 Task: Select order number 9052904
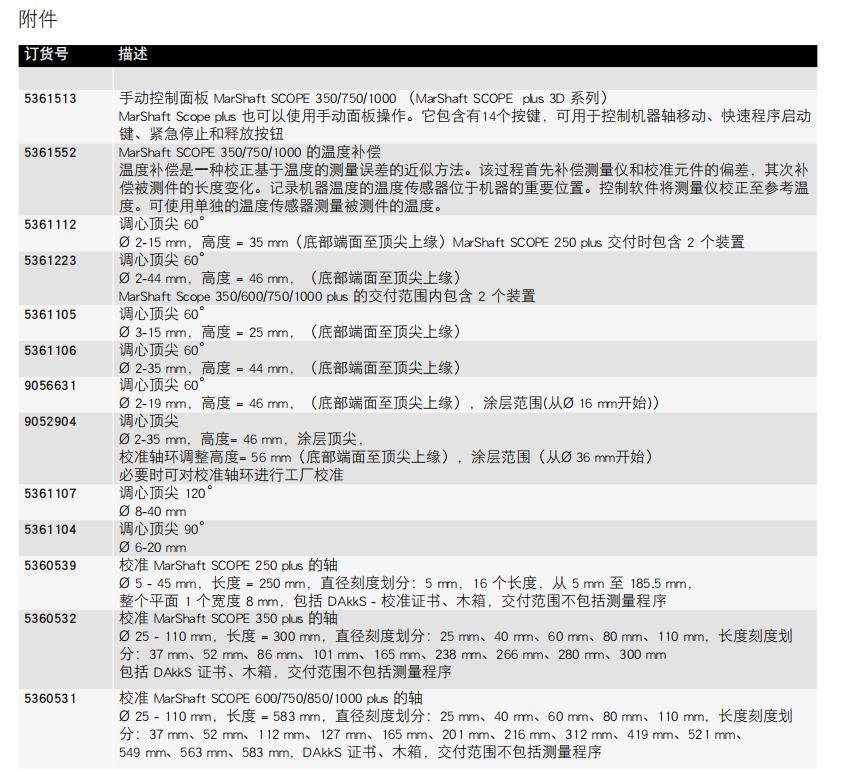[50, 421]
